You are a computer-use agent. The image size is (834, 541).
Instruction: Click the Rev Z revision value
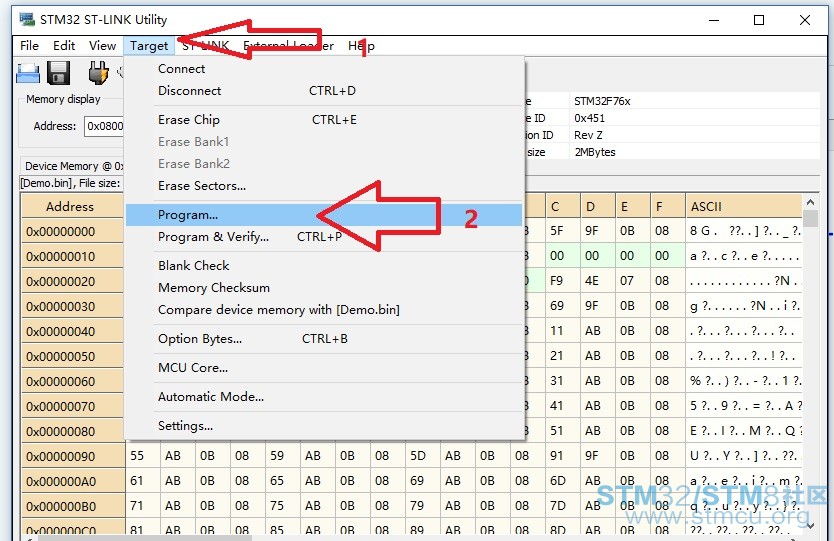588,135
